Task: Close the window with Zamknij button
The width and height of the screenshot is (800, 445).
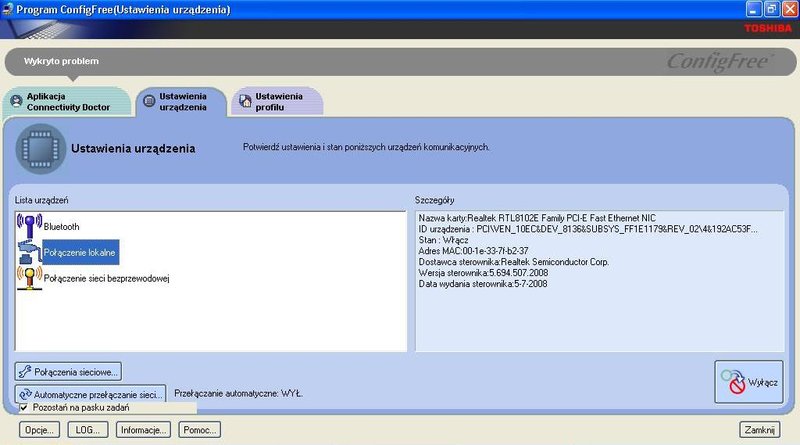Action: [x=759, y=430]
